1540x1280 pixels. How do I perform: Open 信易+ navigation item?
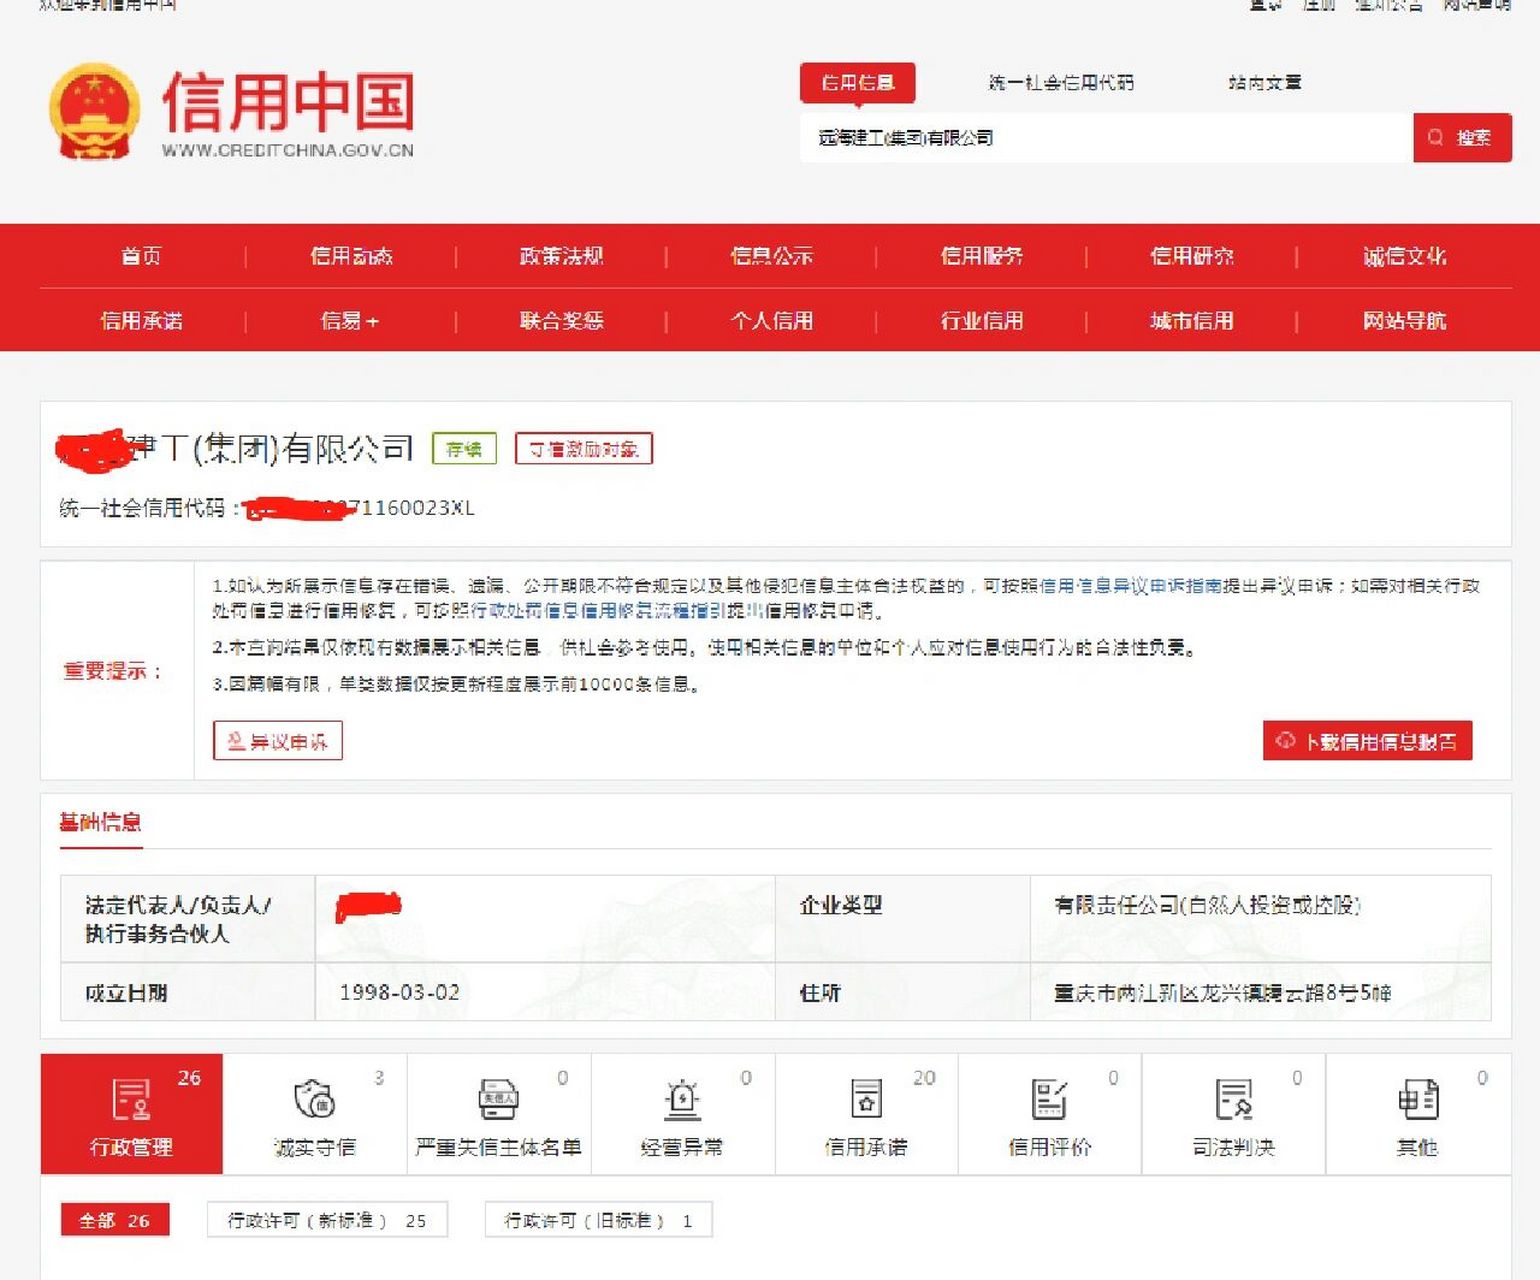click(x=349, y=321)
